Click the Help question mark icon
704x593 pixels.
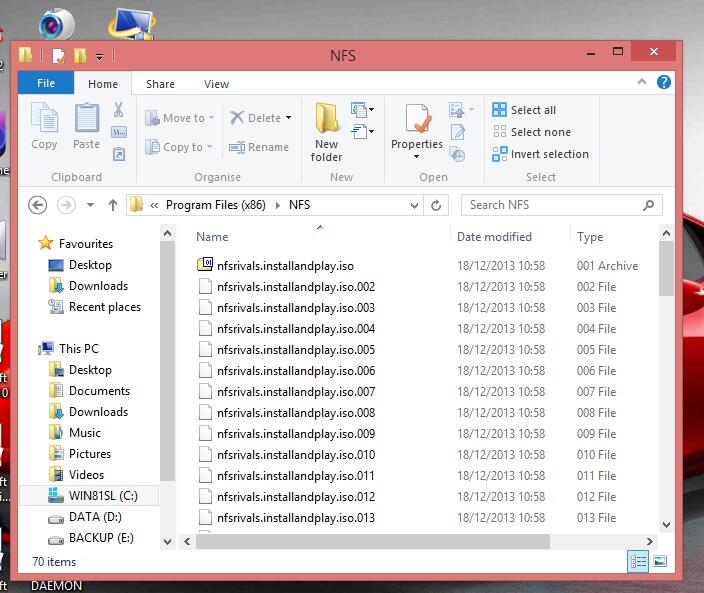(663, 82)
